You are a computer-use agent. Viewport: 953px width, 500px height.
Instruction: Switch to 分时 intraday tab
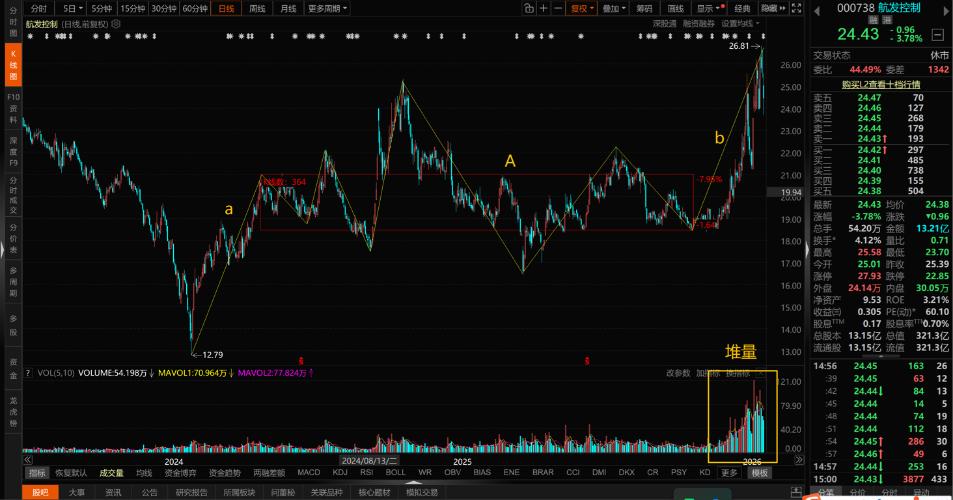38,9
